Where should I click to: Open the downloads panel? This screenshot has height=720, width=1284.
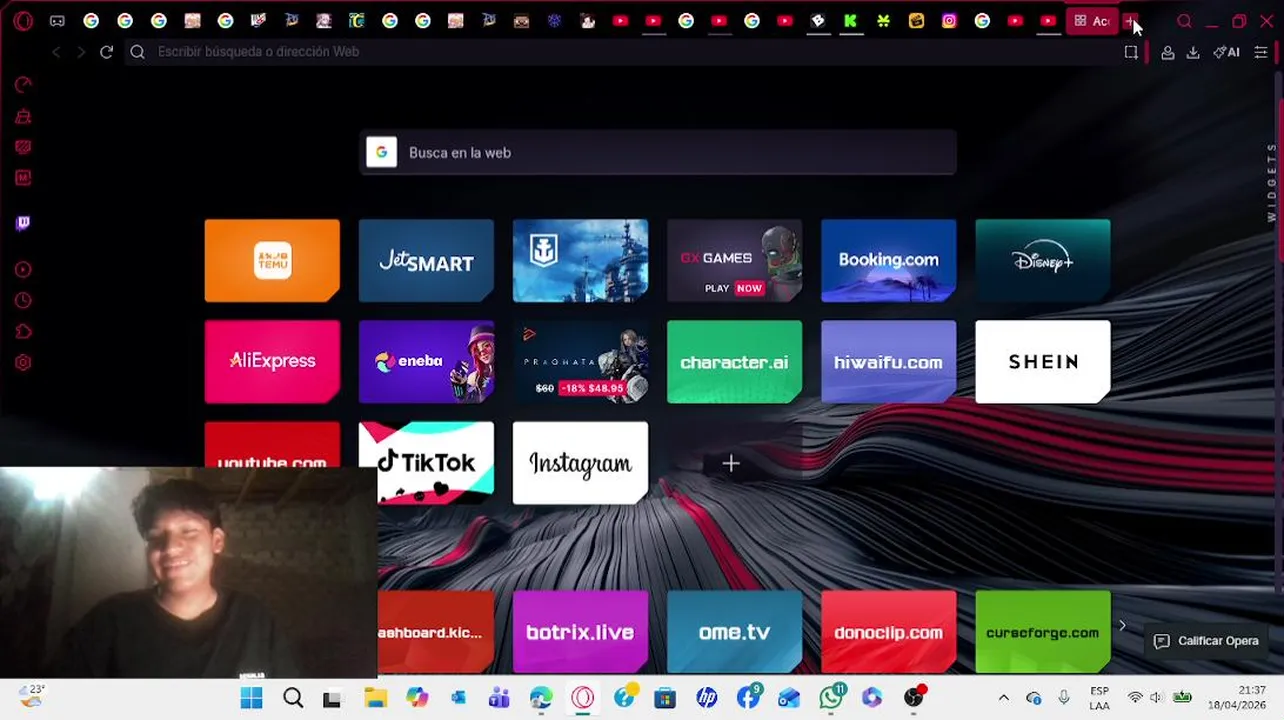click(1193, 53)
